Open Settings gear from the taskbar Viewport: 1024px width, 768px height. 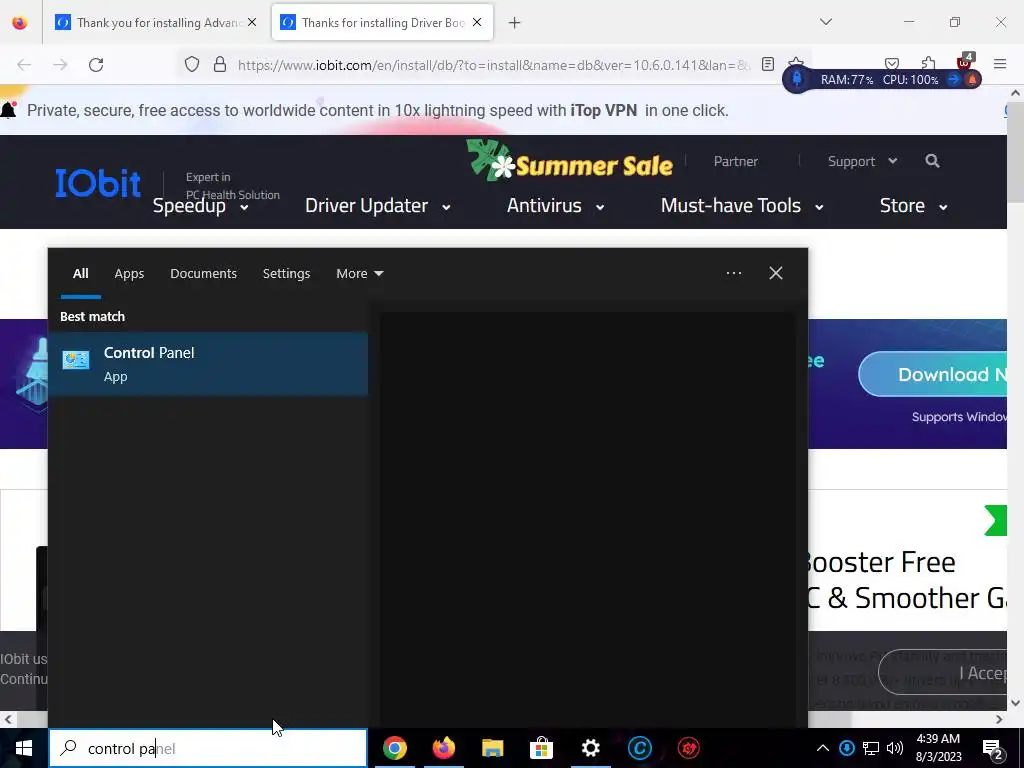tap(590, 748)
